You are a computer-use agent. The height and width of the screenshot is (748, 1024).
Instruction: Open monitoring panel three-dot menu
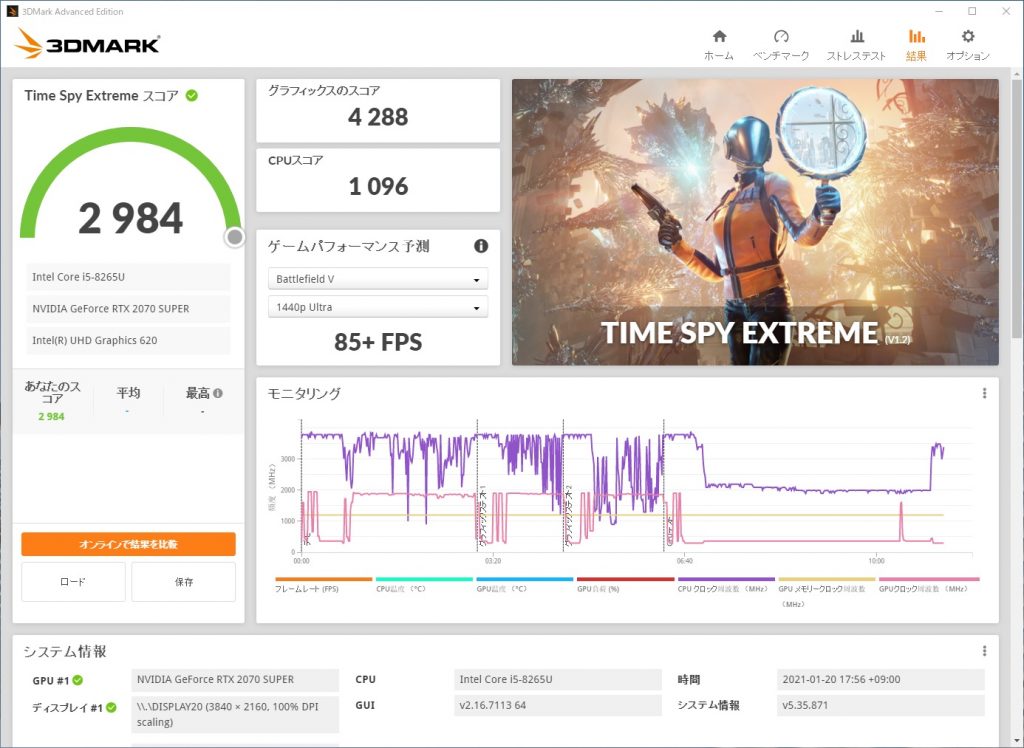(x=984, y=393)
